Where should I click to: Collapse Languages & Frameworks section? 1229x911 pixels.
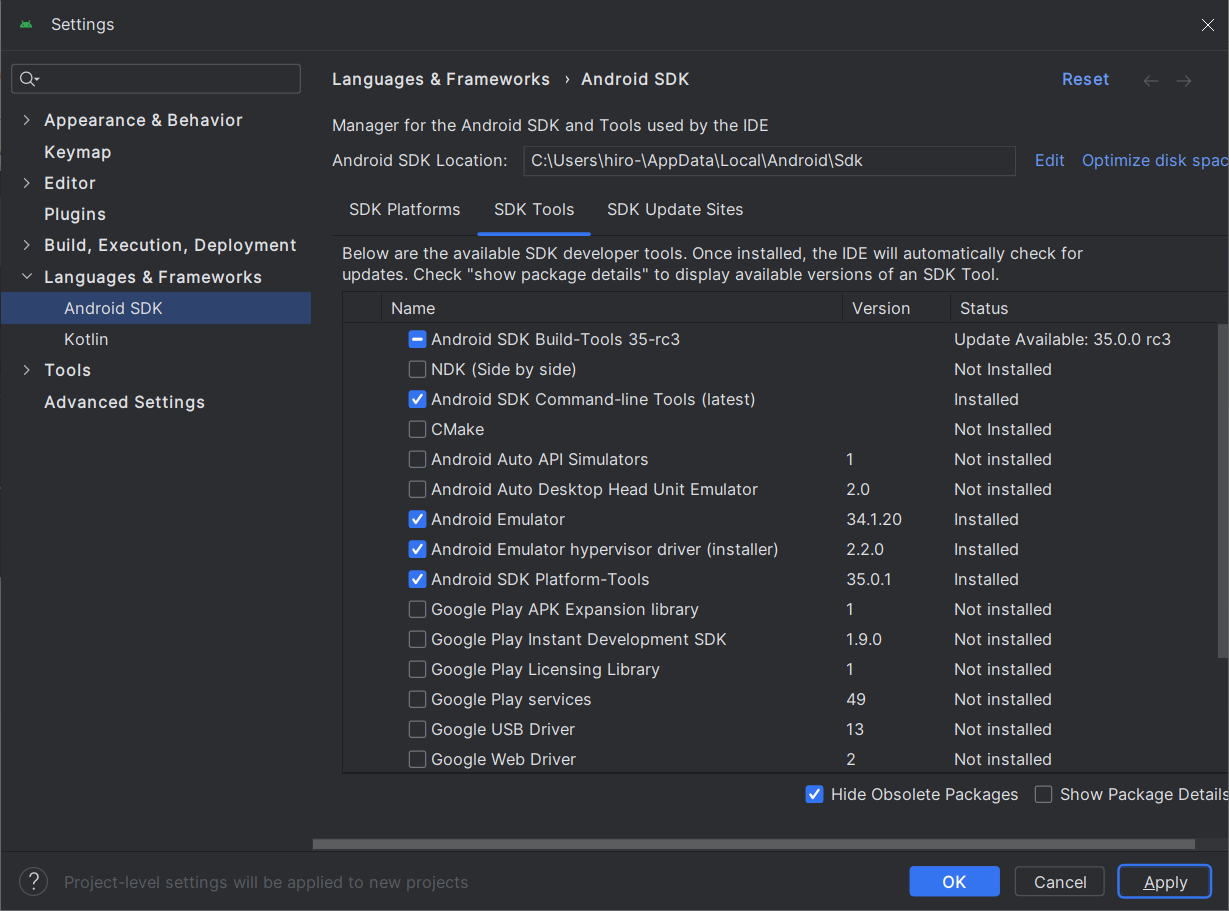(x=26, y=277)
